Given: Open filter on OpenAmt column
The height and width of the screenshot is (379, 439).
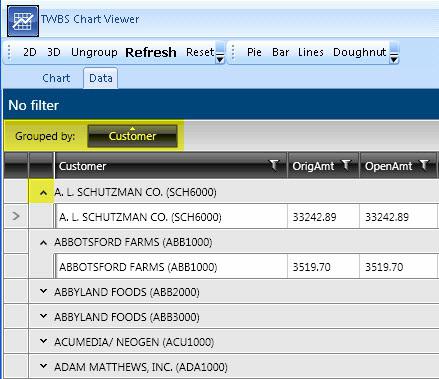Looking at the screenshot, I should pyautogui.click(x=424, y=165).
